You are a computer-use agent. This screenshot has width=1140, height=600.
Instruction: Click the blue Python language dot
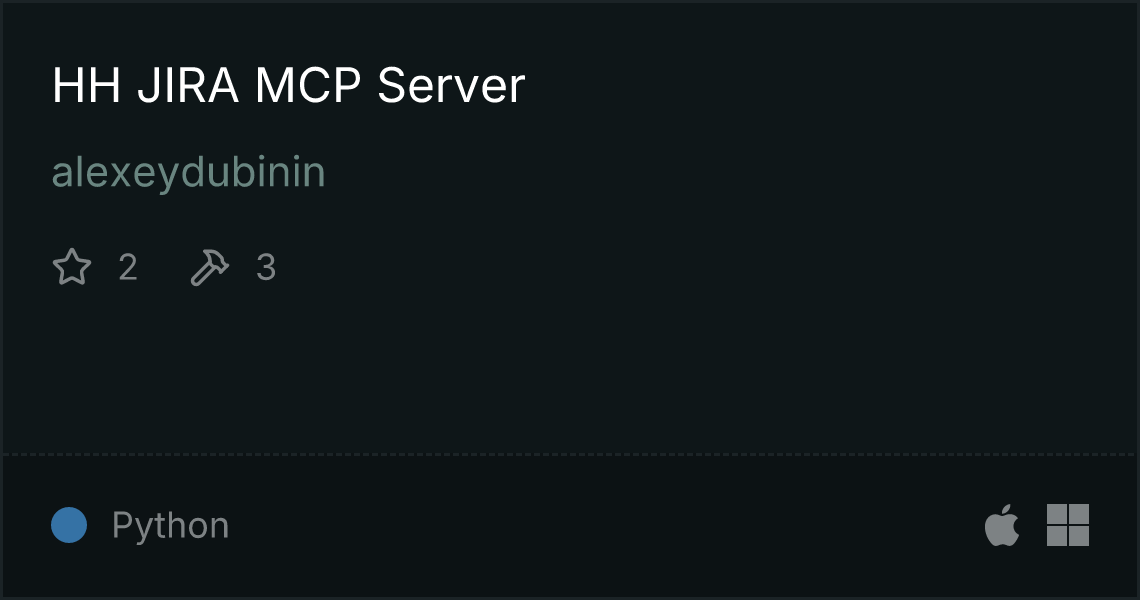pos(69,525)
